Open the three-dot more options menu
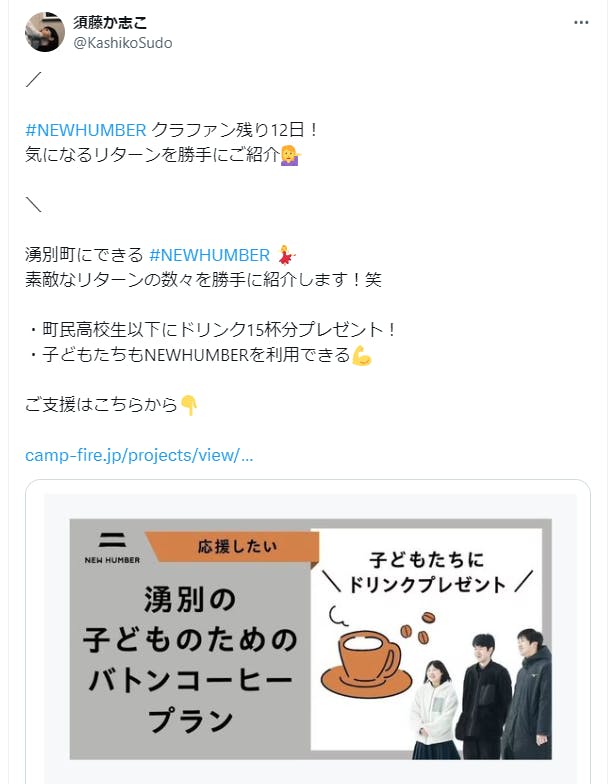 580,22
